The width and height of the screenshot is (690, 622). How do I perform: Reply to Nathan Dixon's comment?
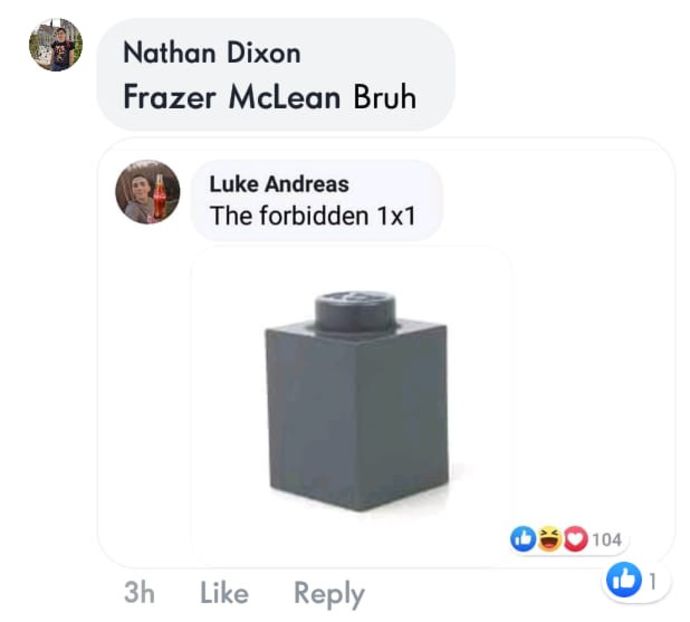tap(329, 594)
